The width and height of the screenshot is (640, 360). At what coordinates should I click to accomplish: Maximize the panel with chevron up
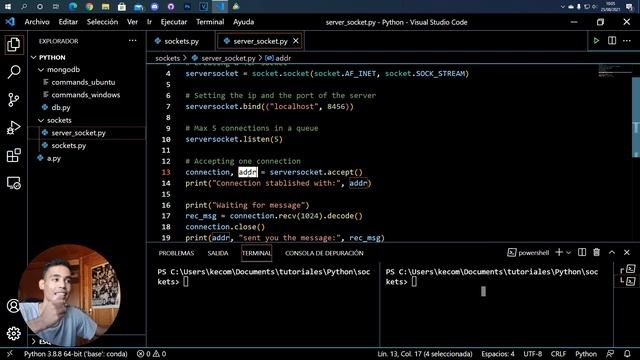point(612,253)
